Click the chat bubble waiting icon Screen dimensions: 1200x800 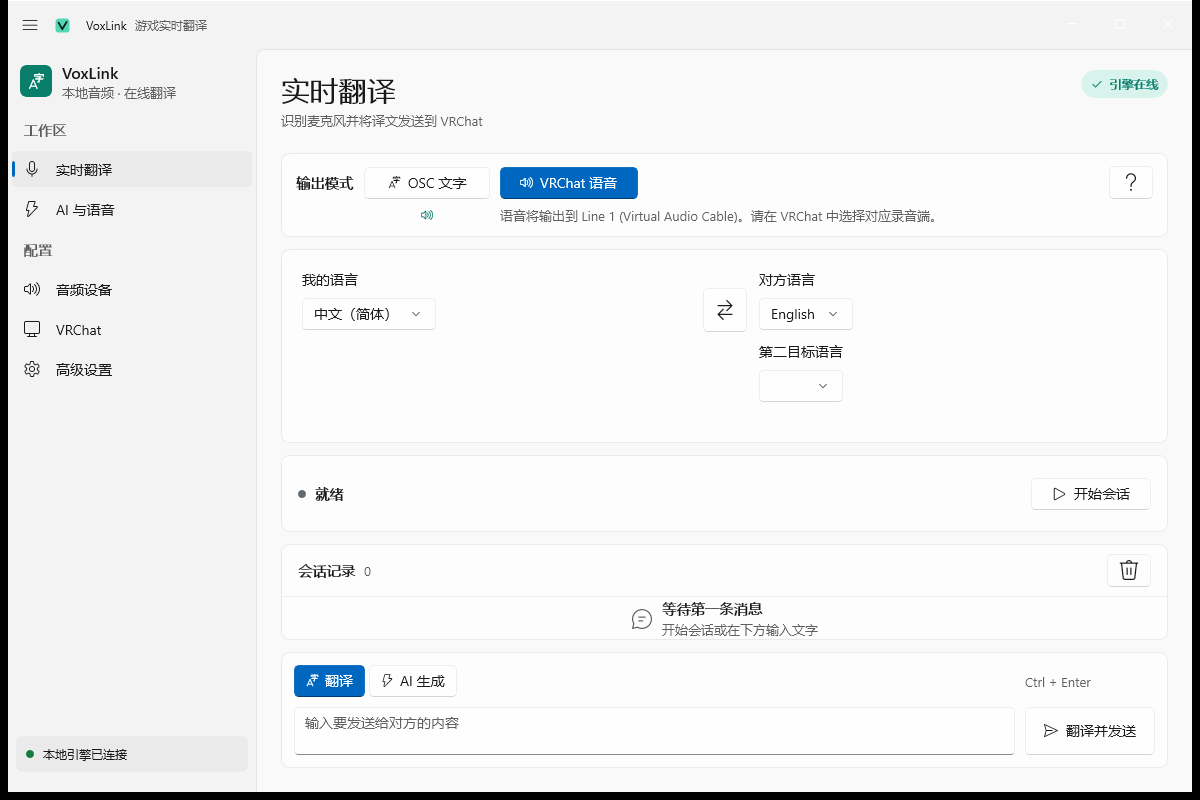pyautogui.click(x=642, y=619)
